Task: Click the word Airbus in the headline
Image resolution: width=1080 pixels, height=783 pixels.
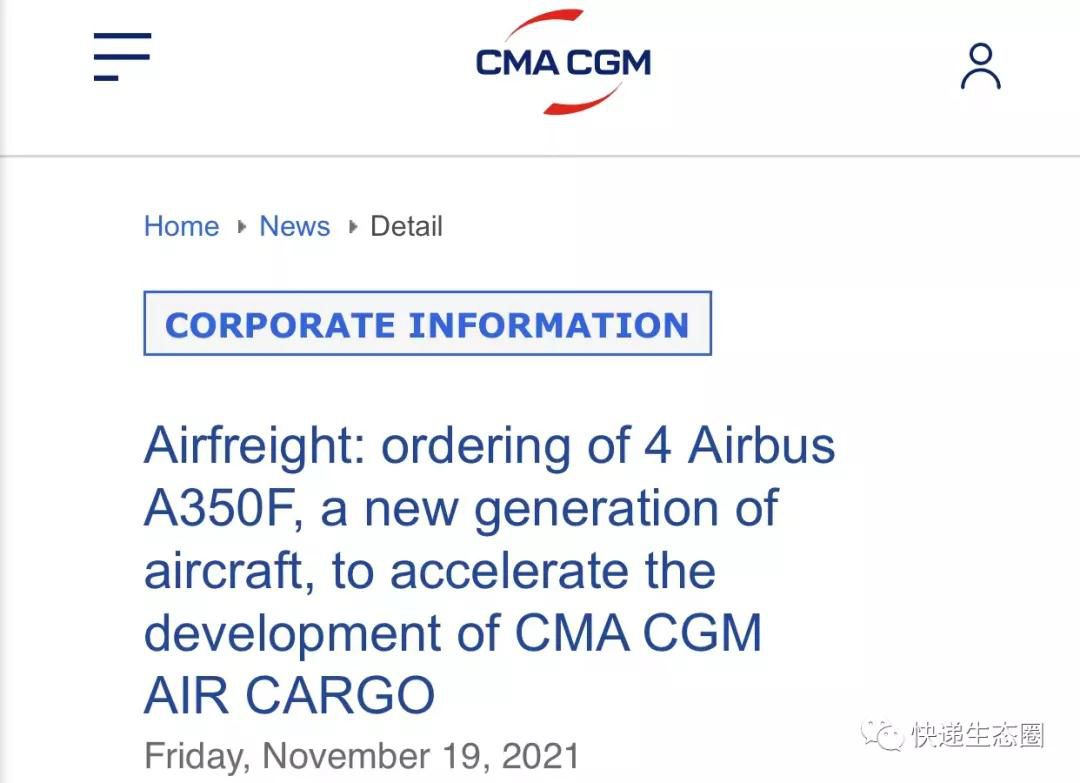Action: (x=762, y=446)
